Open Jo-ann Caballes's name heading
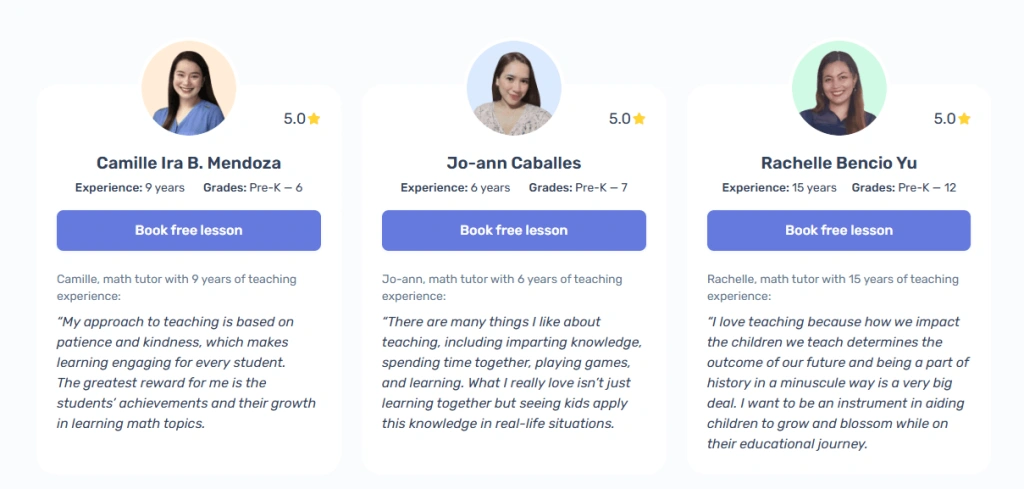The width and height of the screenshot is (1024, 489). 514,162
